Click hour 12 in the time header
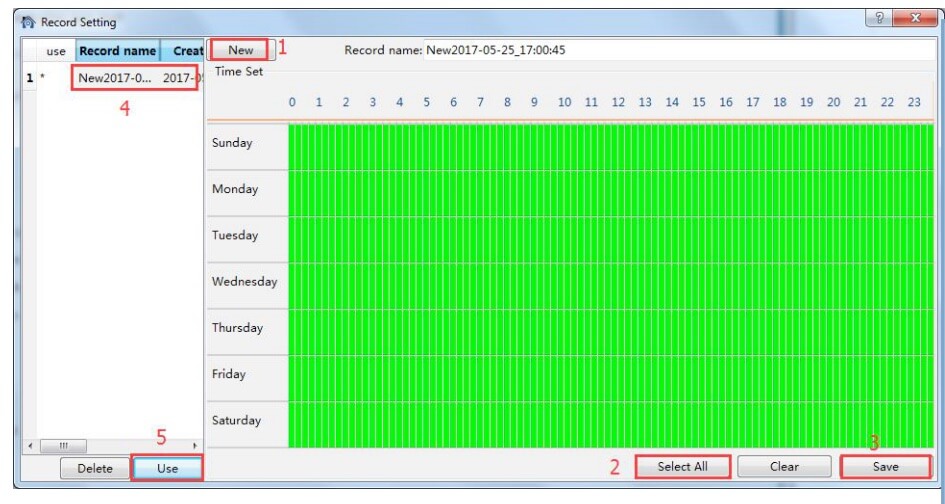The height and width of the screenshot is (504, 945). click(618, 102)
